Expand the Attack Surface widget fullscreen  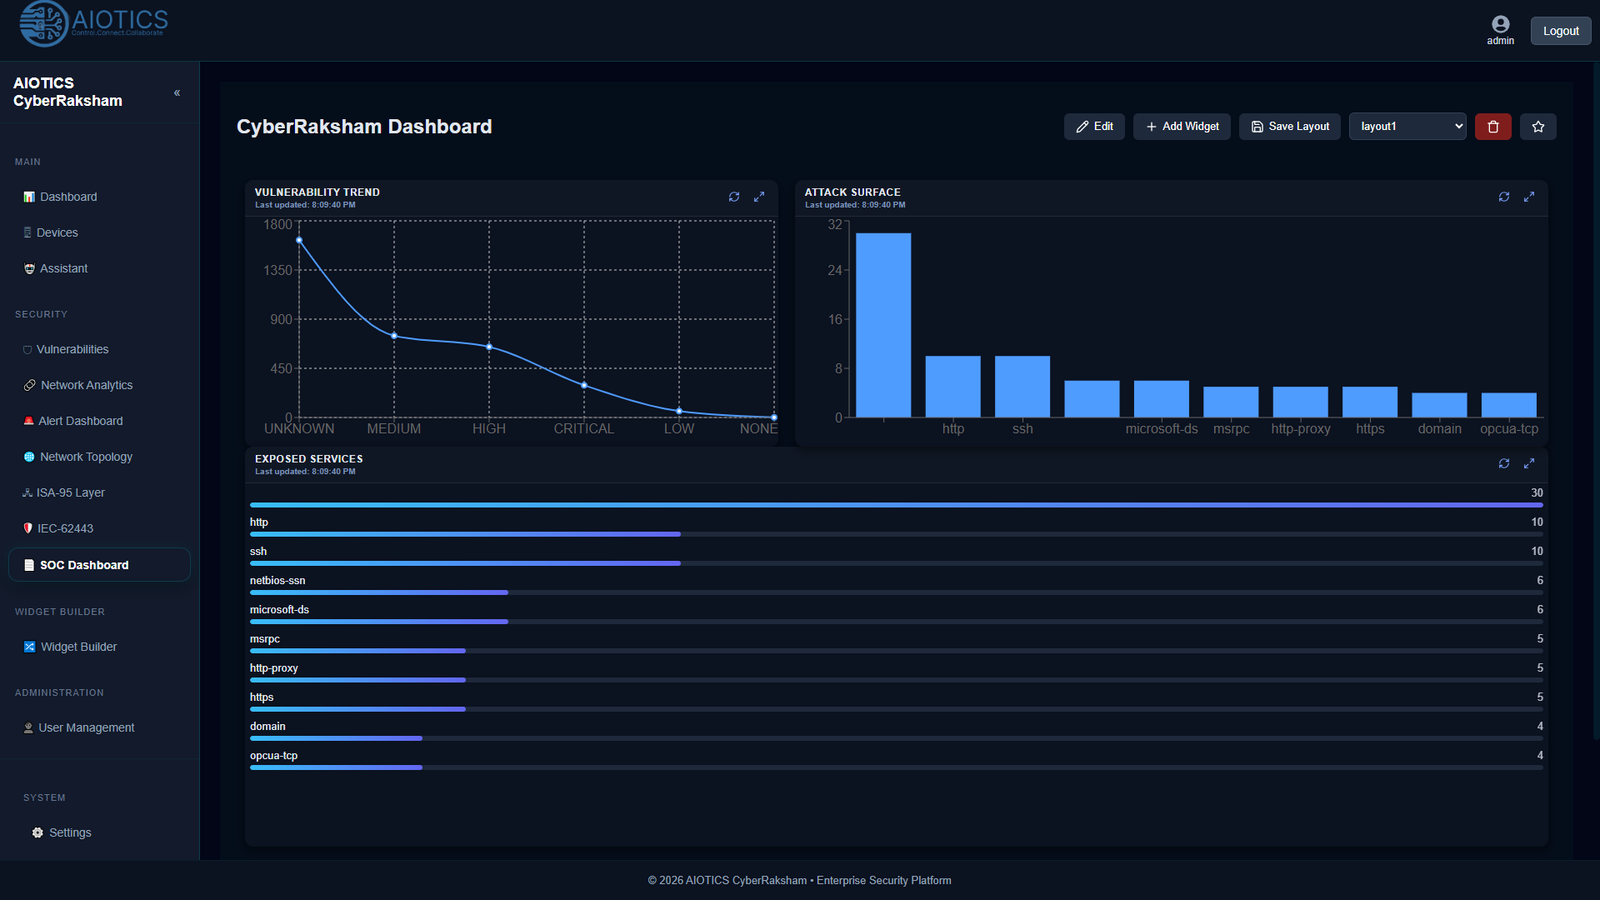(1529, 197)
